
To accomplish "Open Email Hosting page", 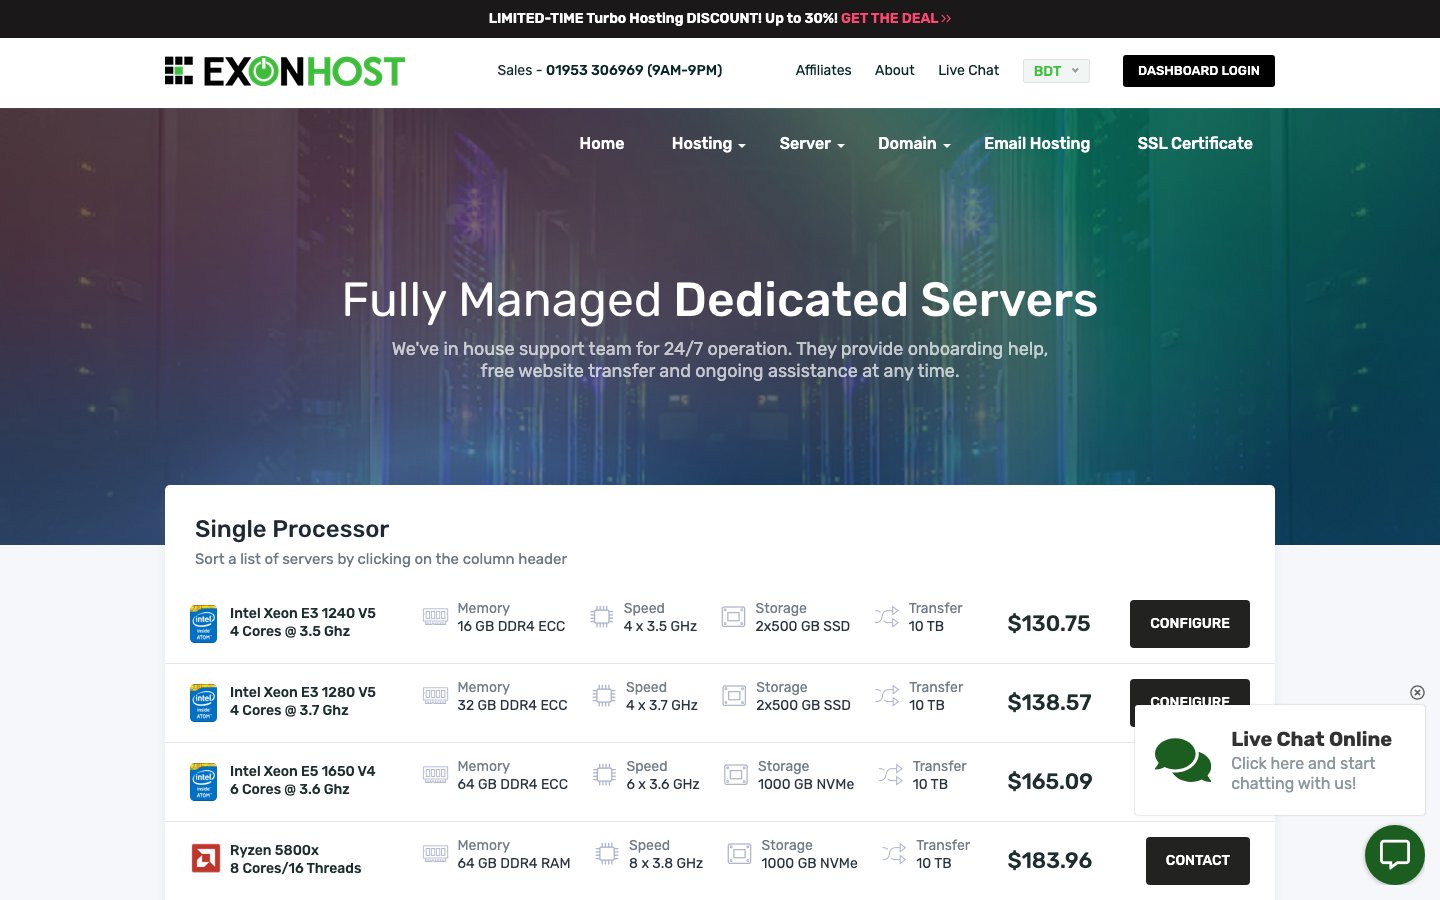I will [x=1037, y=144].
